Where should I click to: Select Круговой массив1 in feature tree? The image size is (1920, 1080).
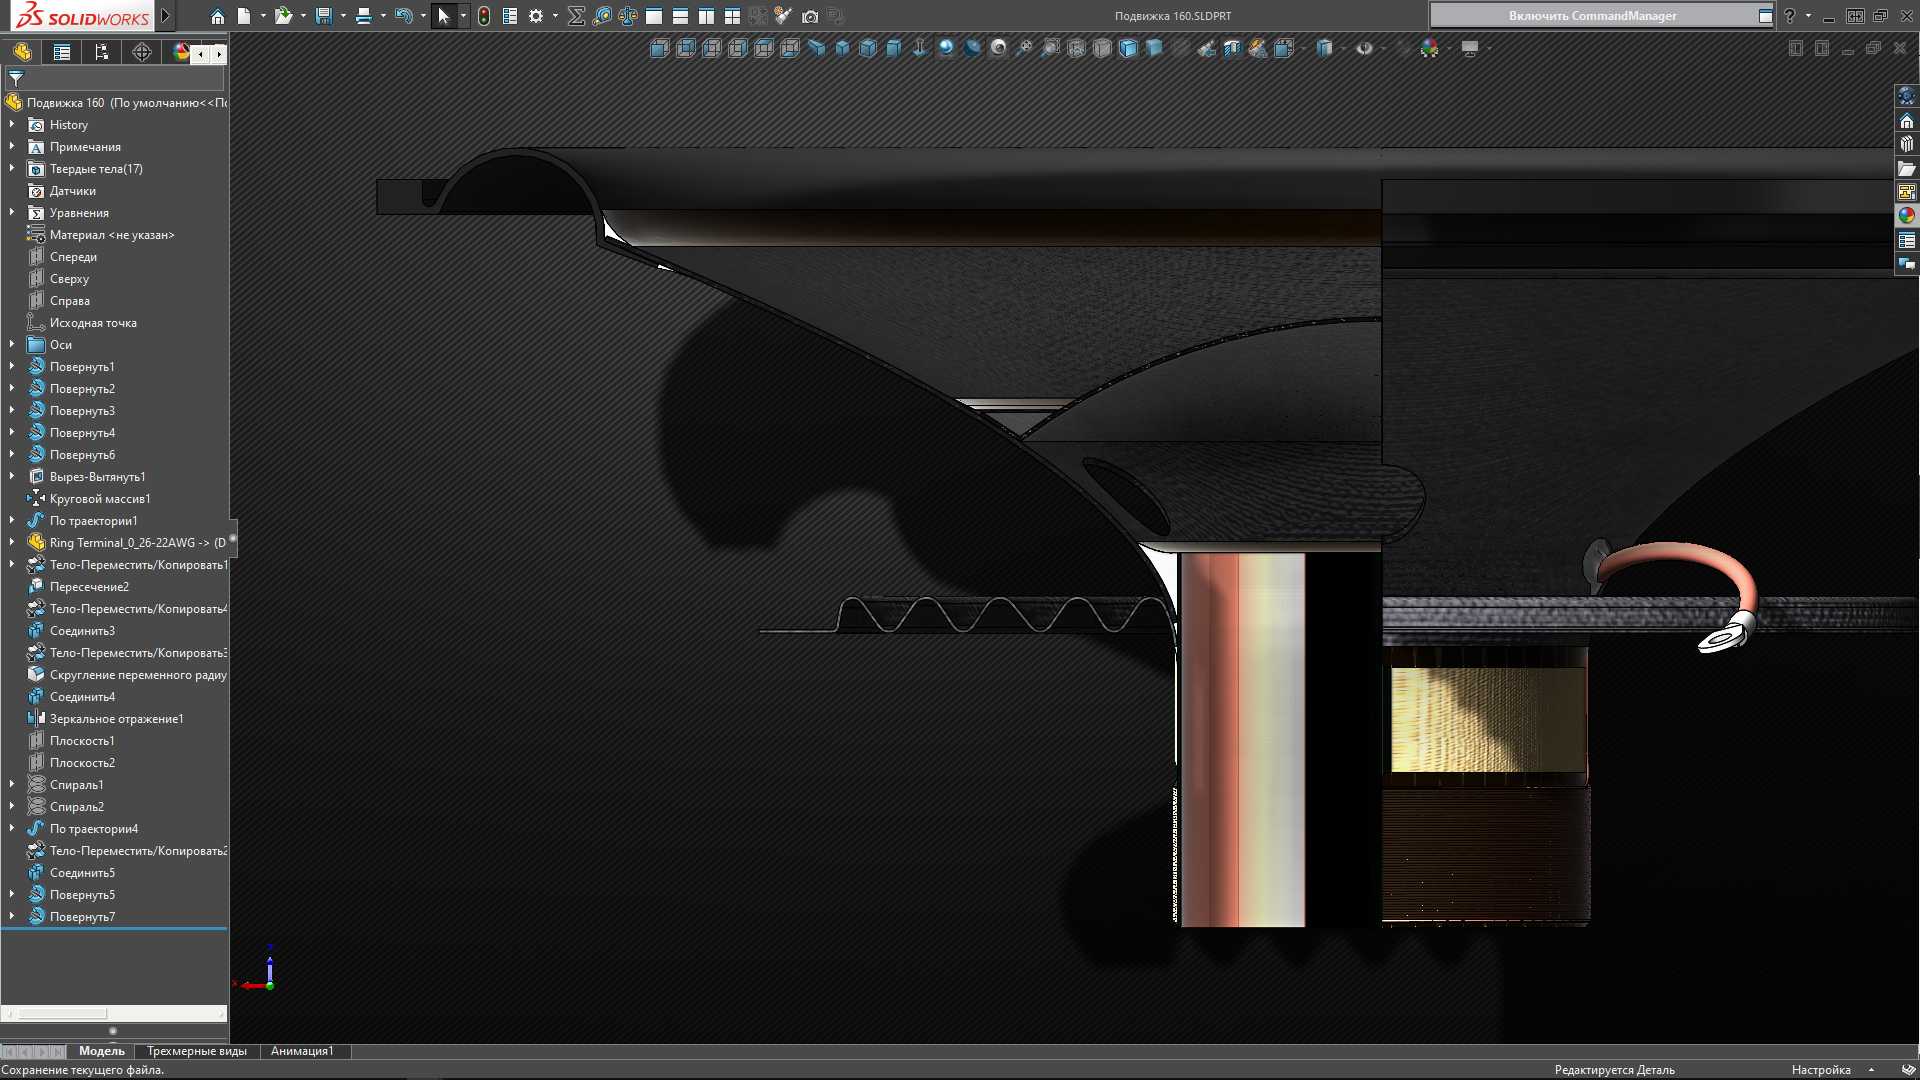[x=89, y=499]
